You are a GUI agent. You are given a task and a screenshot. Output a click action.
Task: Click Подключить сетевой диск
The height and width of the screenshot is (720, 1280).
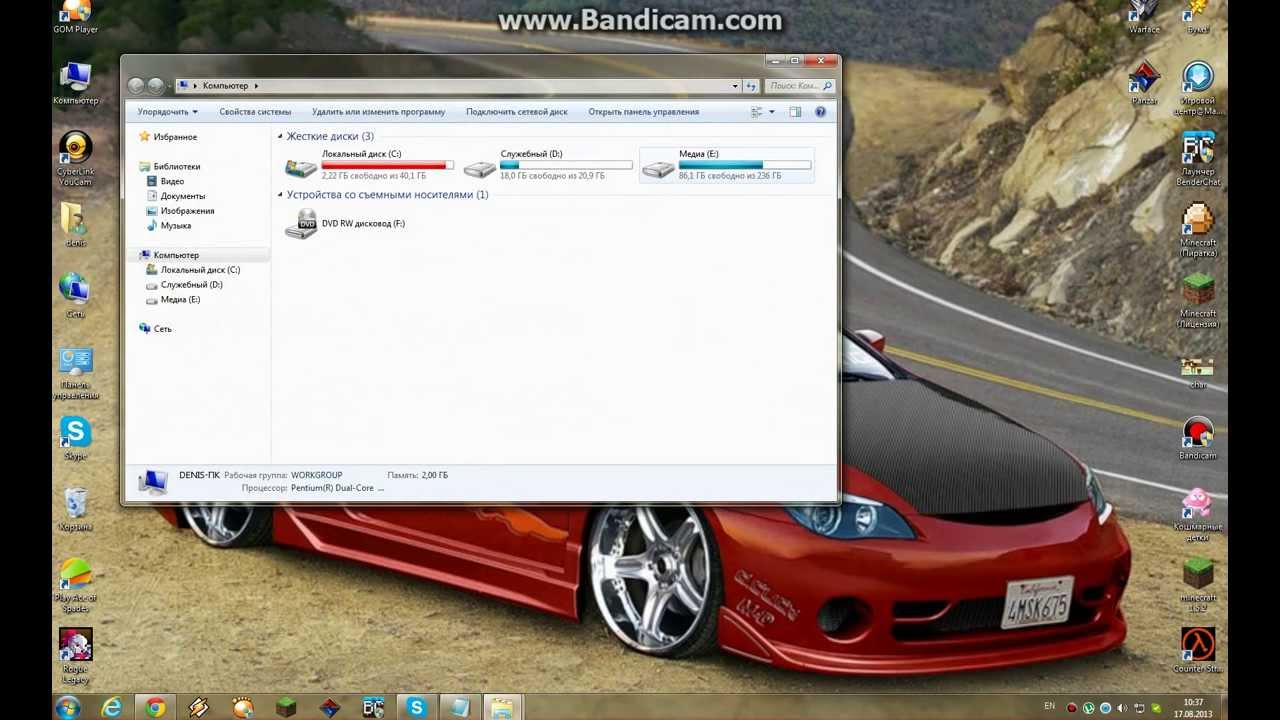point(516,112)
